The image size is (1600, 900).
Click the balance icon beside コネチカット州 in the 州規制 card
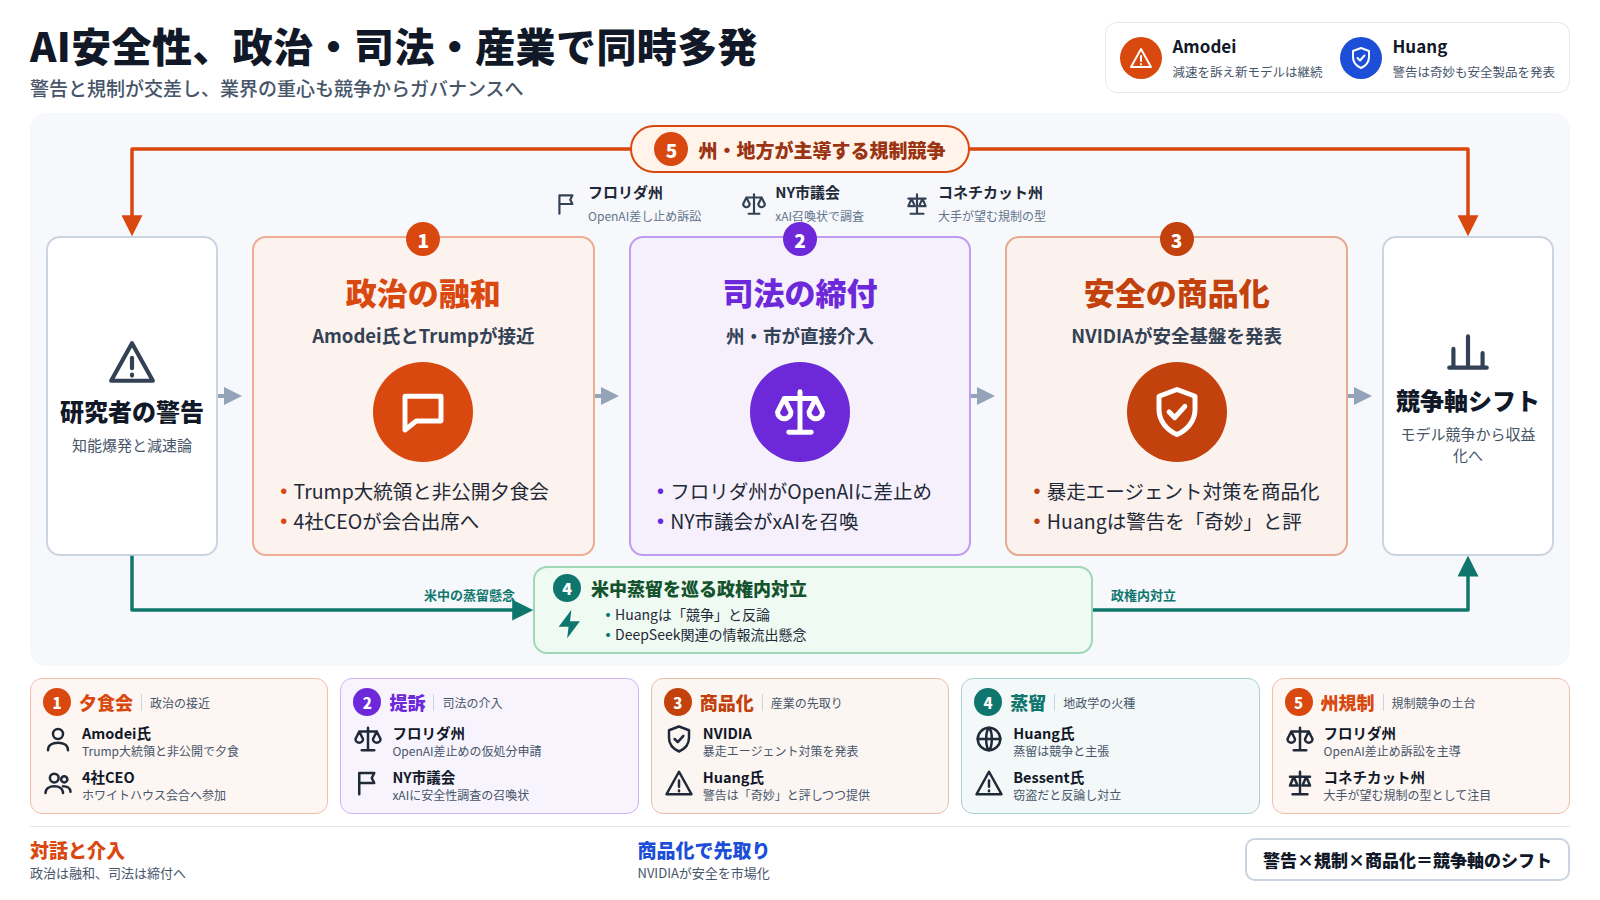pyautogui.click(x=1300, y=784)
